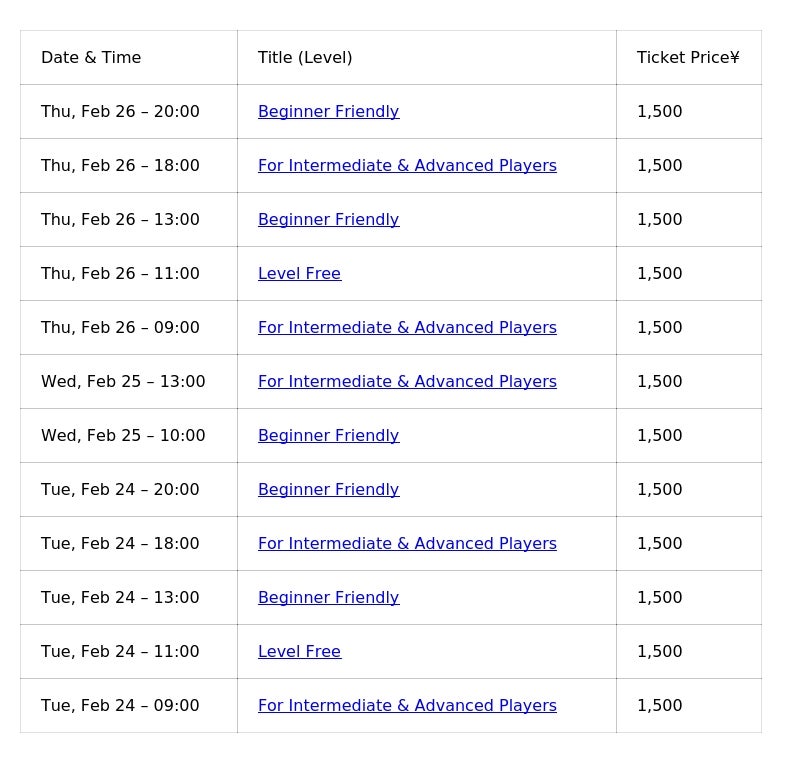Click the Wed, Feb 25 – 13:00 date cell
800x763 pixels.
[123, 382]
